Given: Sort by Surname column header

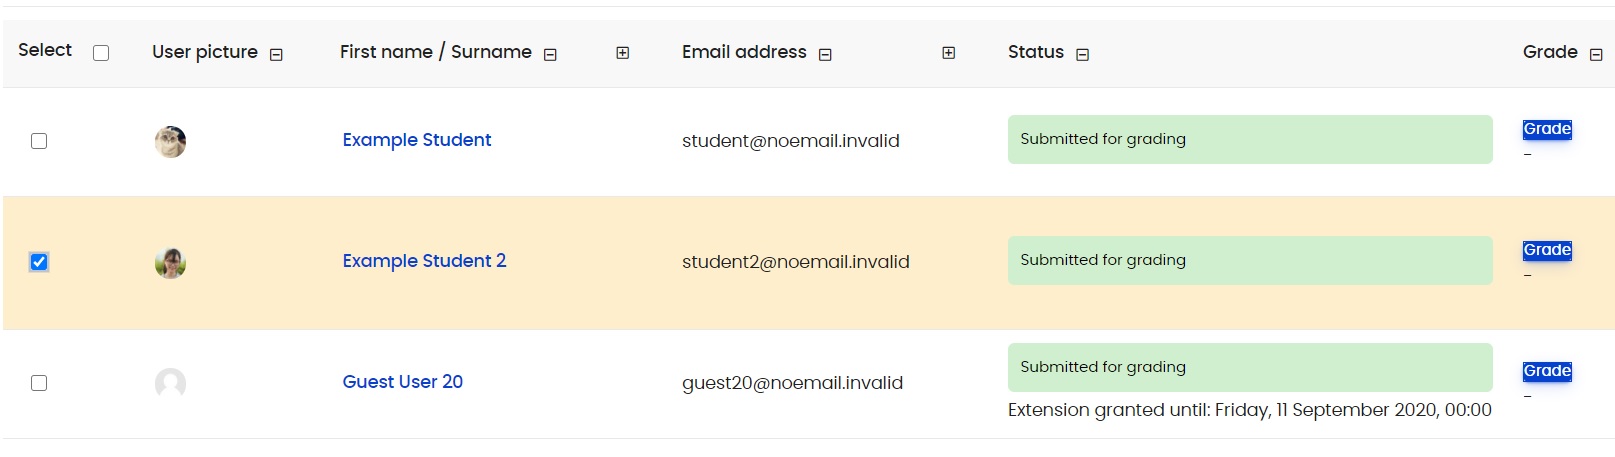Looking at the screenshot, I should [491, 52].
